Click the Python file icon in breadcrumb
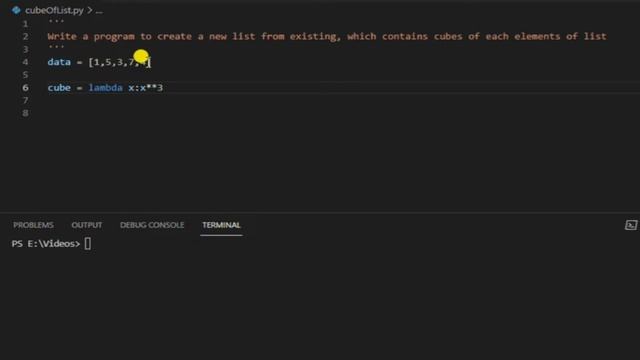The image size is (640, 360). pyautogui.click(x=16, y=10)
